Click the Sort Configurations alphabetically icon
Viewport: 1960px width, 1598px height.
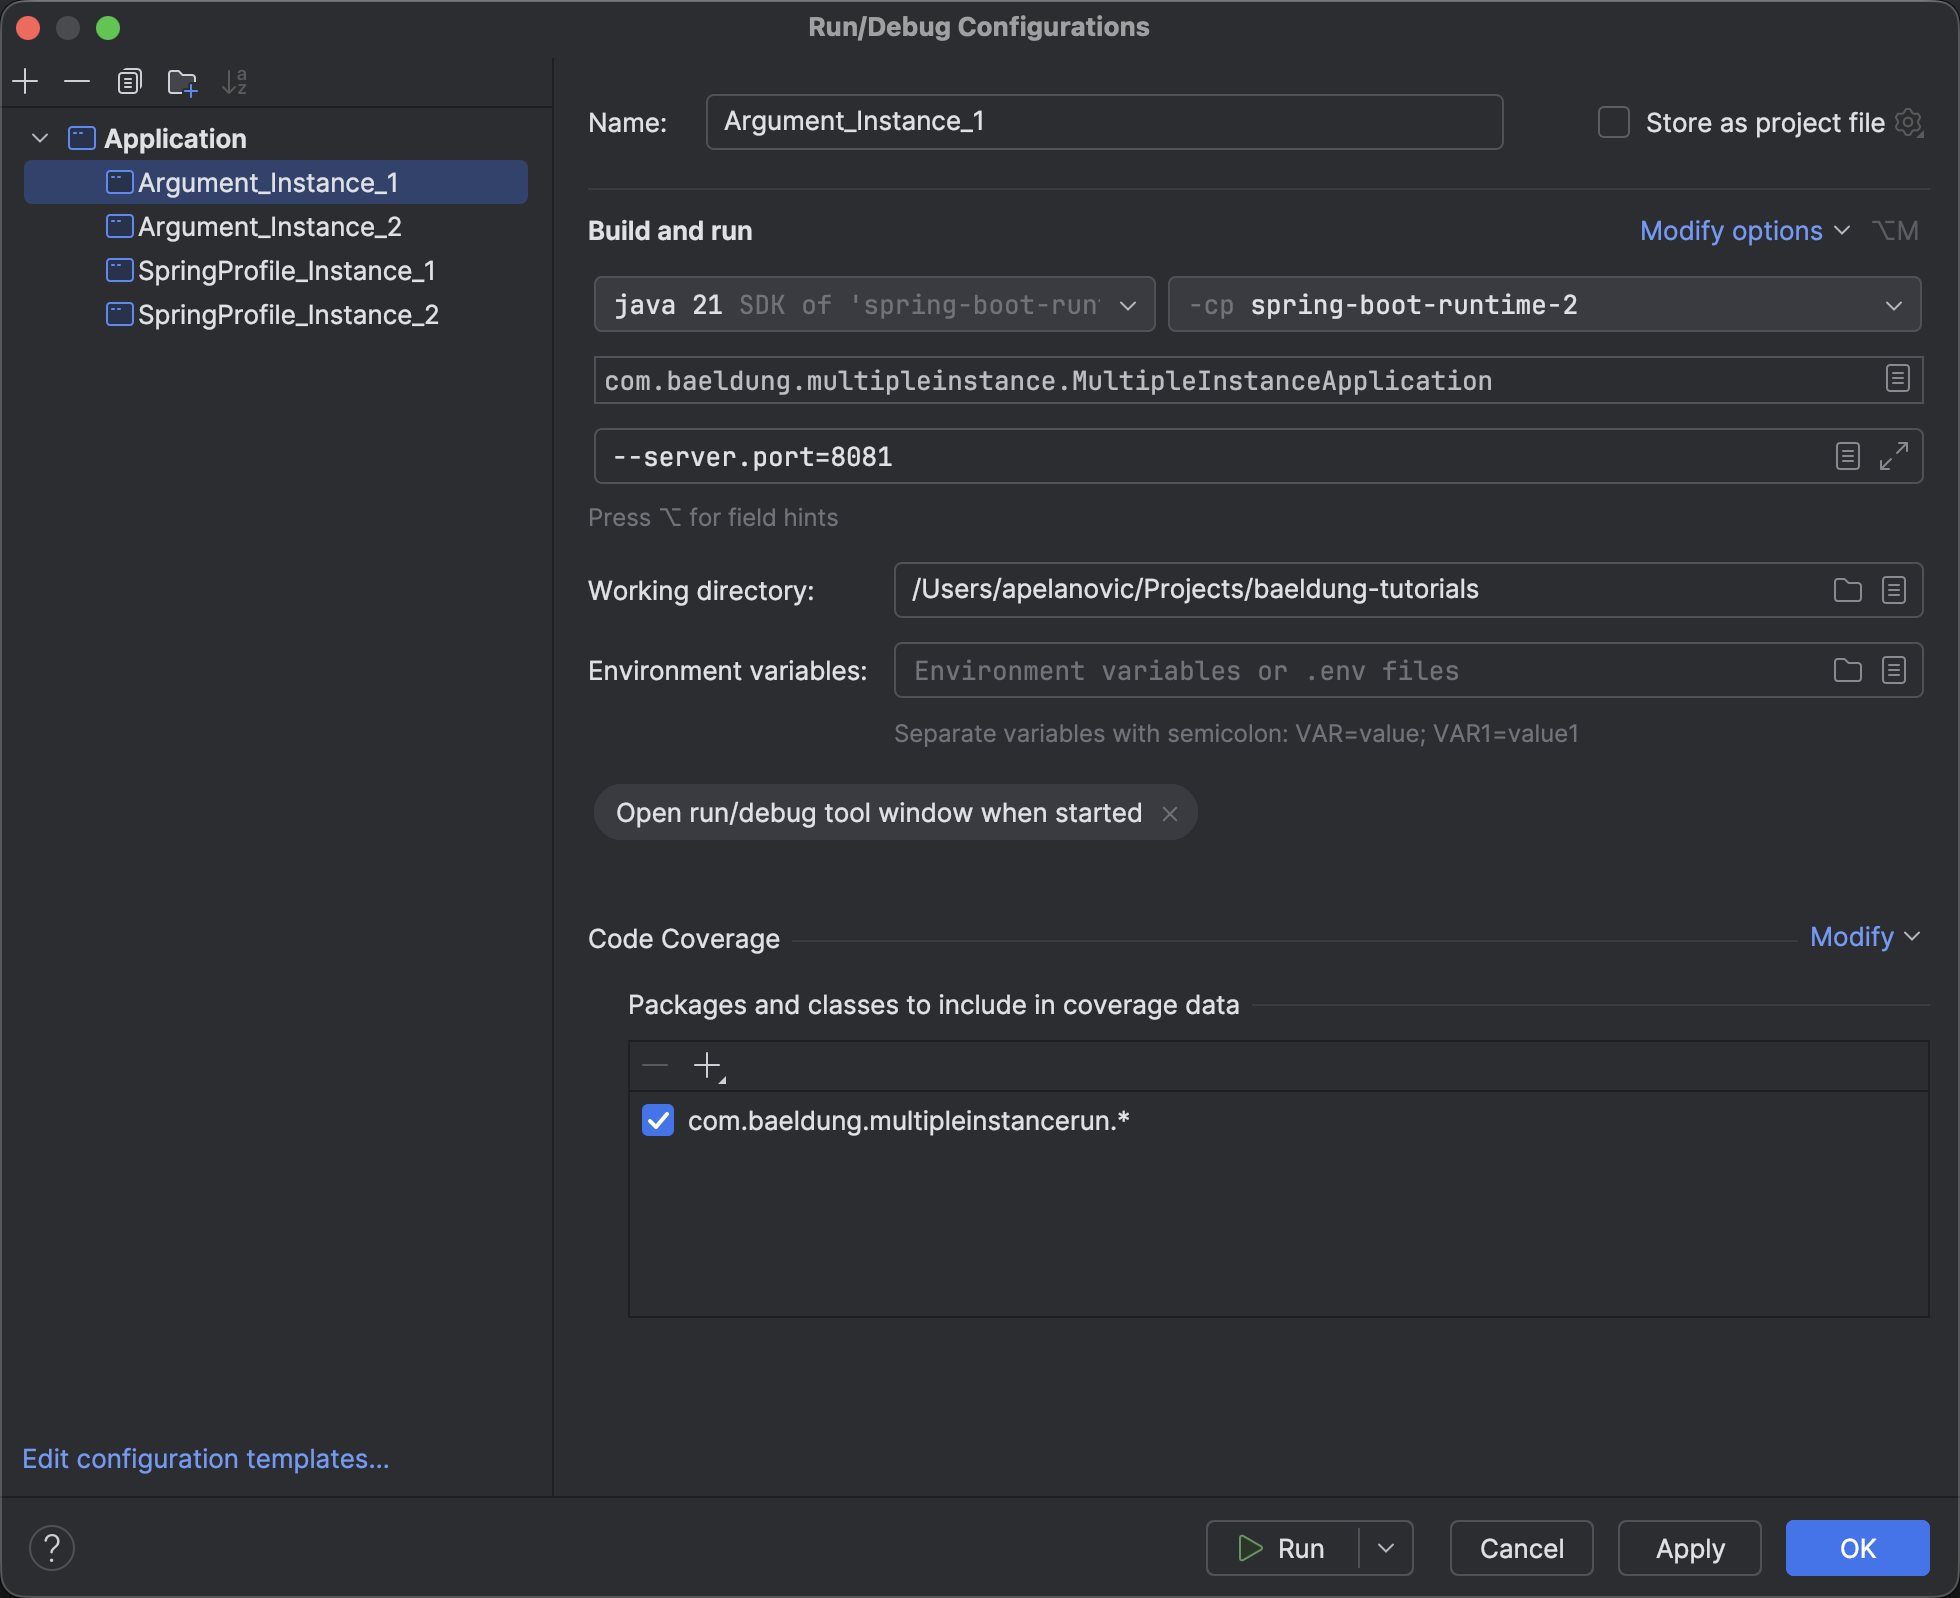234,81
